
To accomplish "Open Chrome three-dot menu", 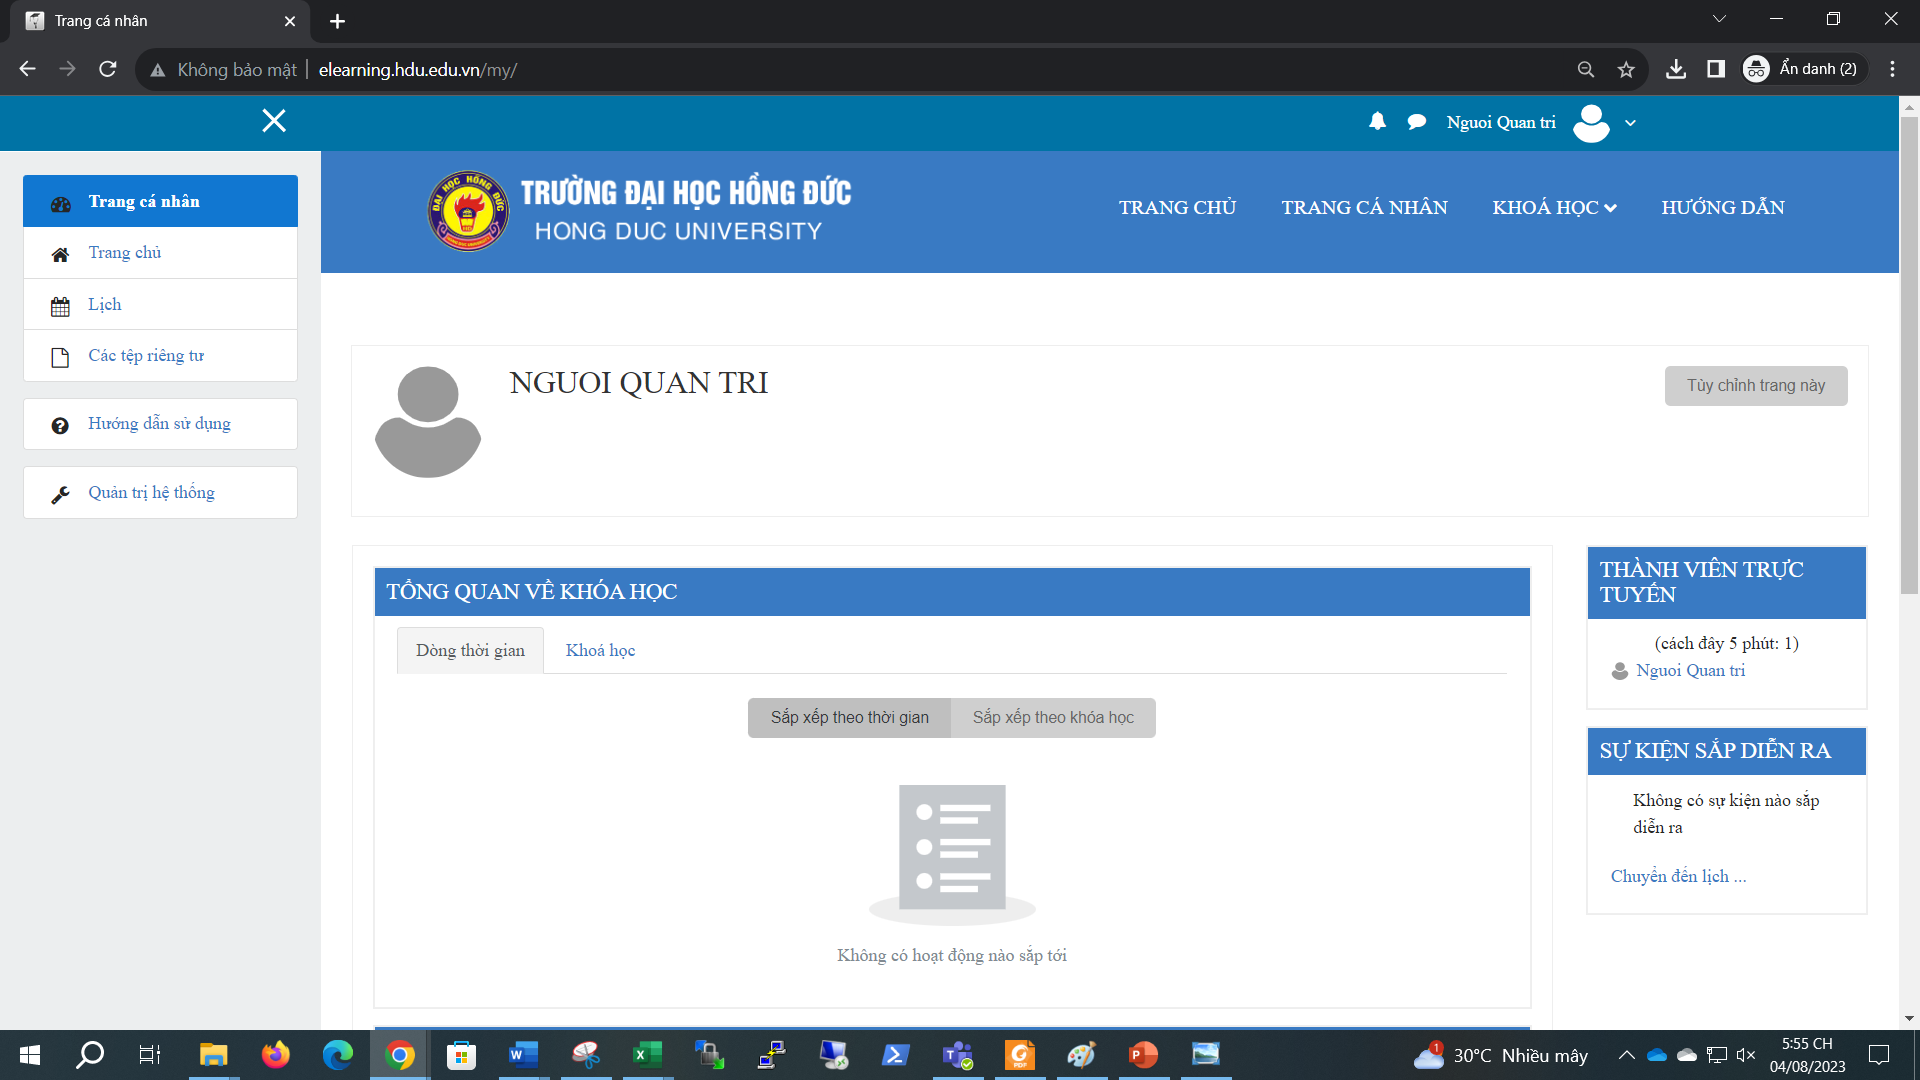I will (x=1892, y=69).
